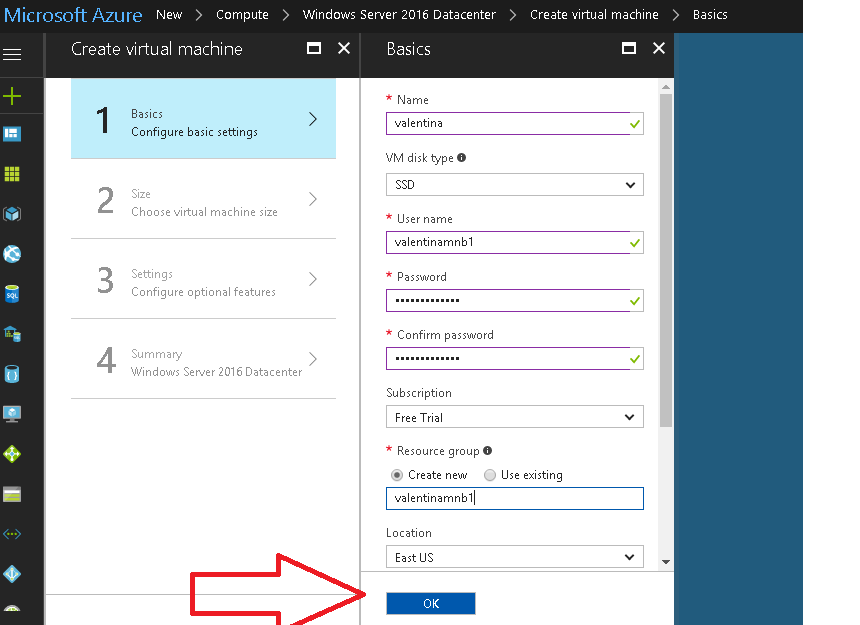Click the Resource group name input field
The width and height of the screenshot is (860, 625).
point(514,498)
